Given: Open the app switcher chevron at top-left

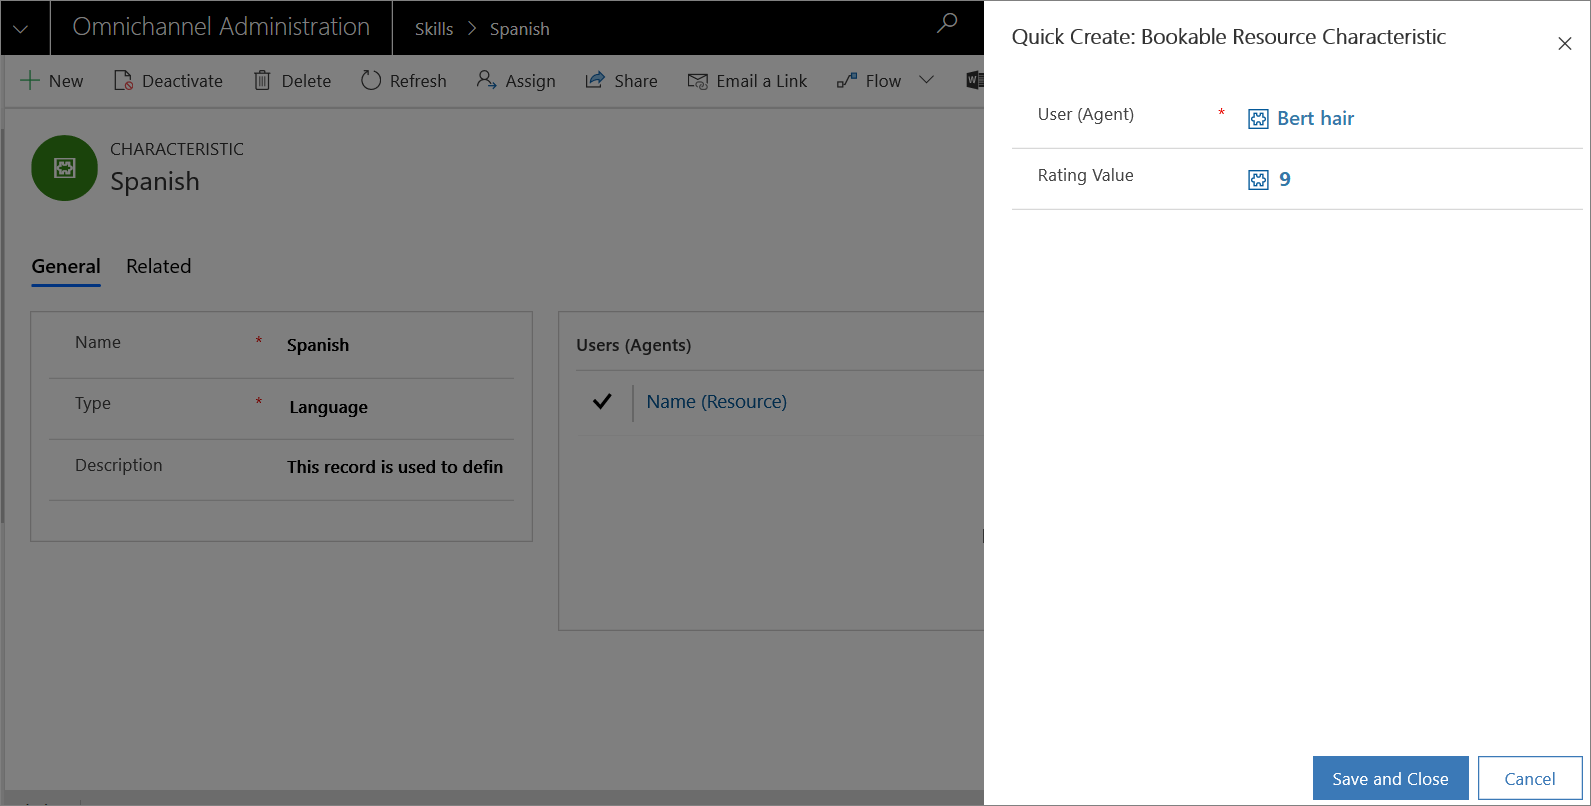Looking at the screenshot, I should coord(21,28).
